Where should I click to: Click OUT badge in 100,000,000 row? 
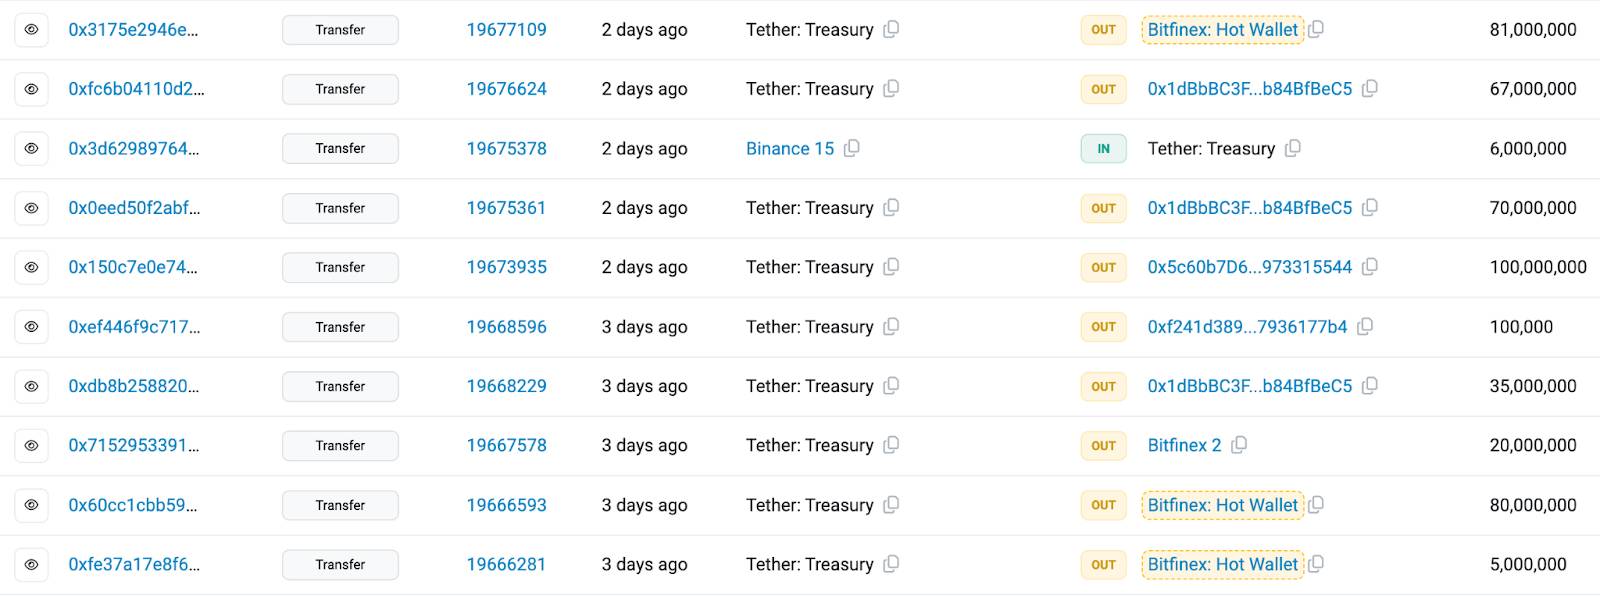pos(1103,267)
